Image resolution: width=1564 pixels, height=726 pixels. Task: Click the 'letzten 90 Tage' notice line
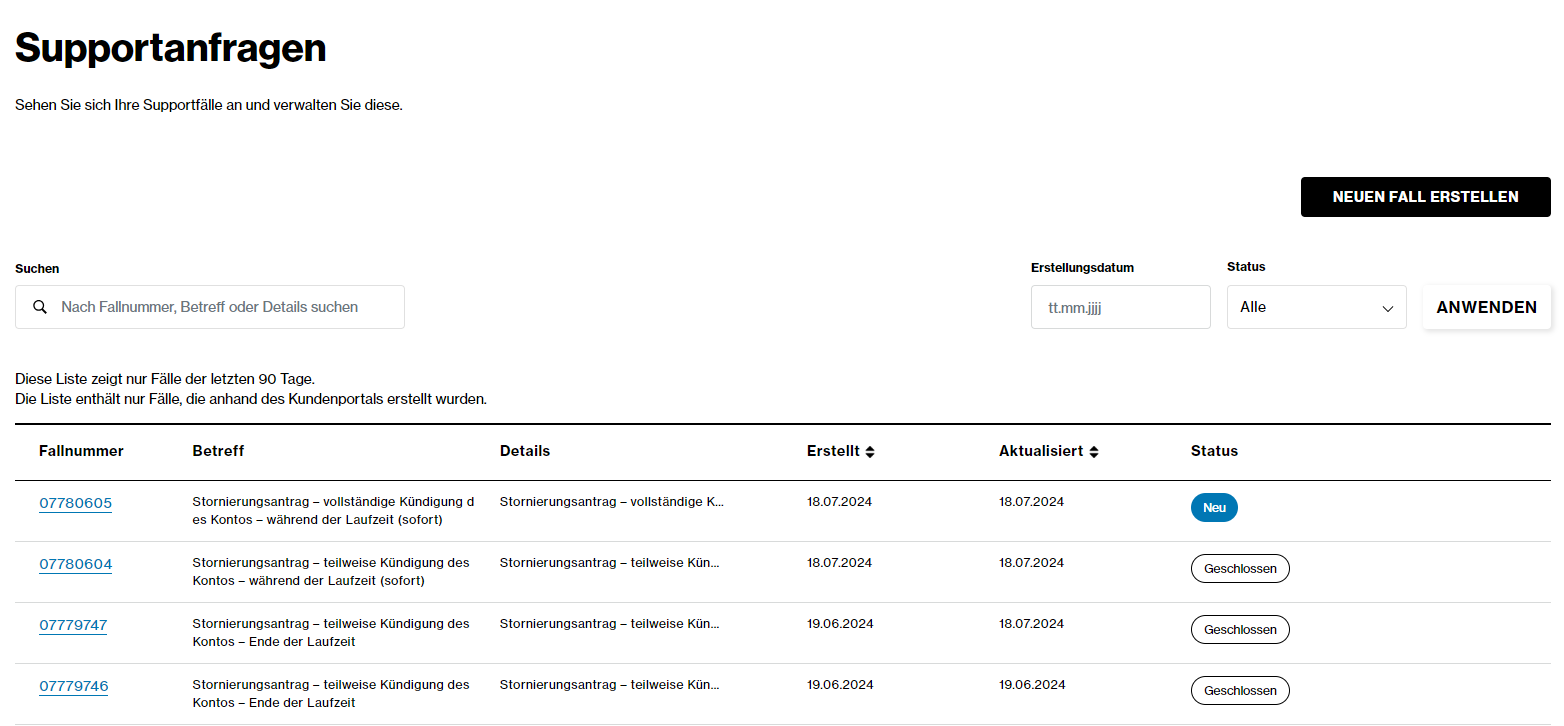click(x=165, y=380)
